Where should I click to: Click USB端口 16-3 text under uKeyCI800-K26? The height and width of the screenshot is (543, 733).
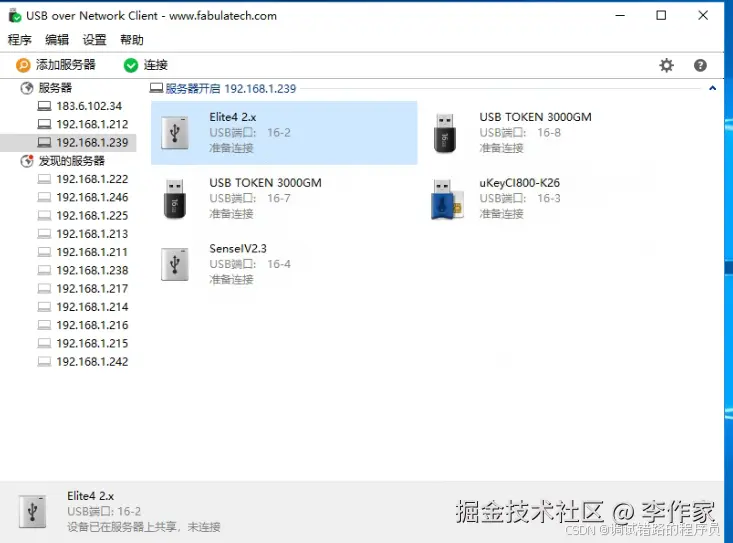[x=520, y=198]
